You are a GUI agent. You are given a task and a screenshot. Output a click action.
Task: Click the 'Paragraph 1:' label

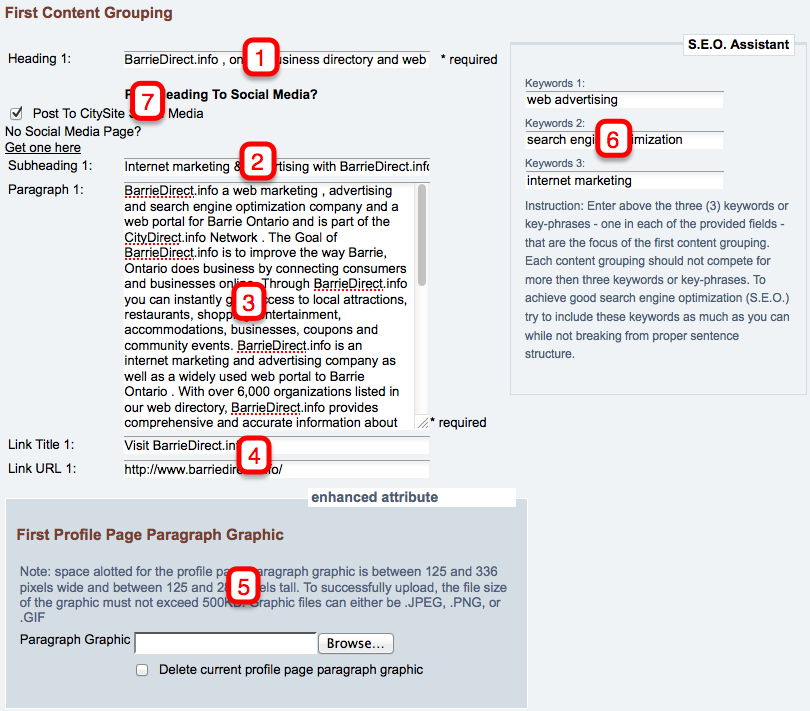(45, 190)
